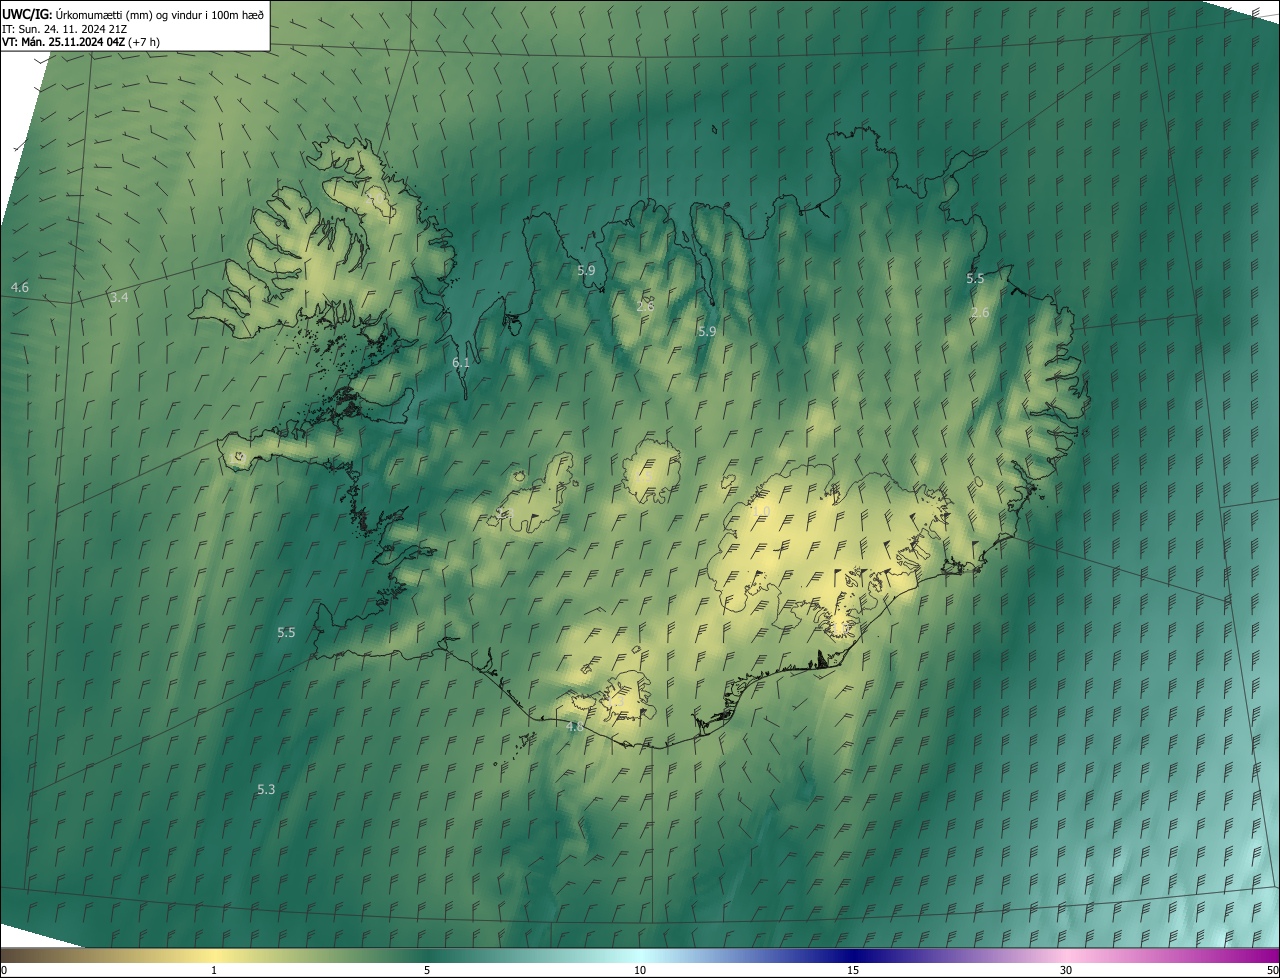Click colorbar tick label 10
Viewport: 1280px width, 978px height.
[x=640, y=970]
